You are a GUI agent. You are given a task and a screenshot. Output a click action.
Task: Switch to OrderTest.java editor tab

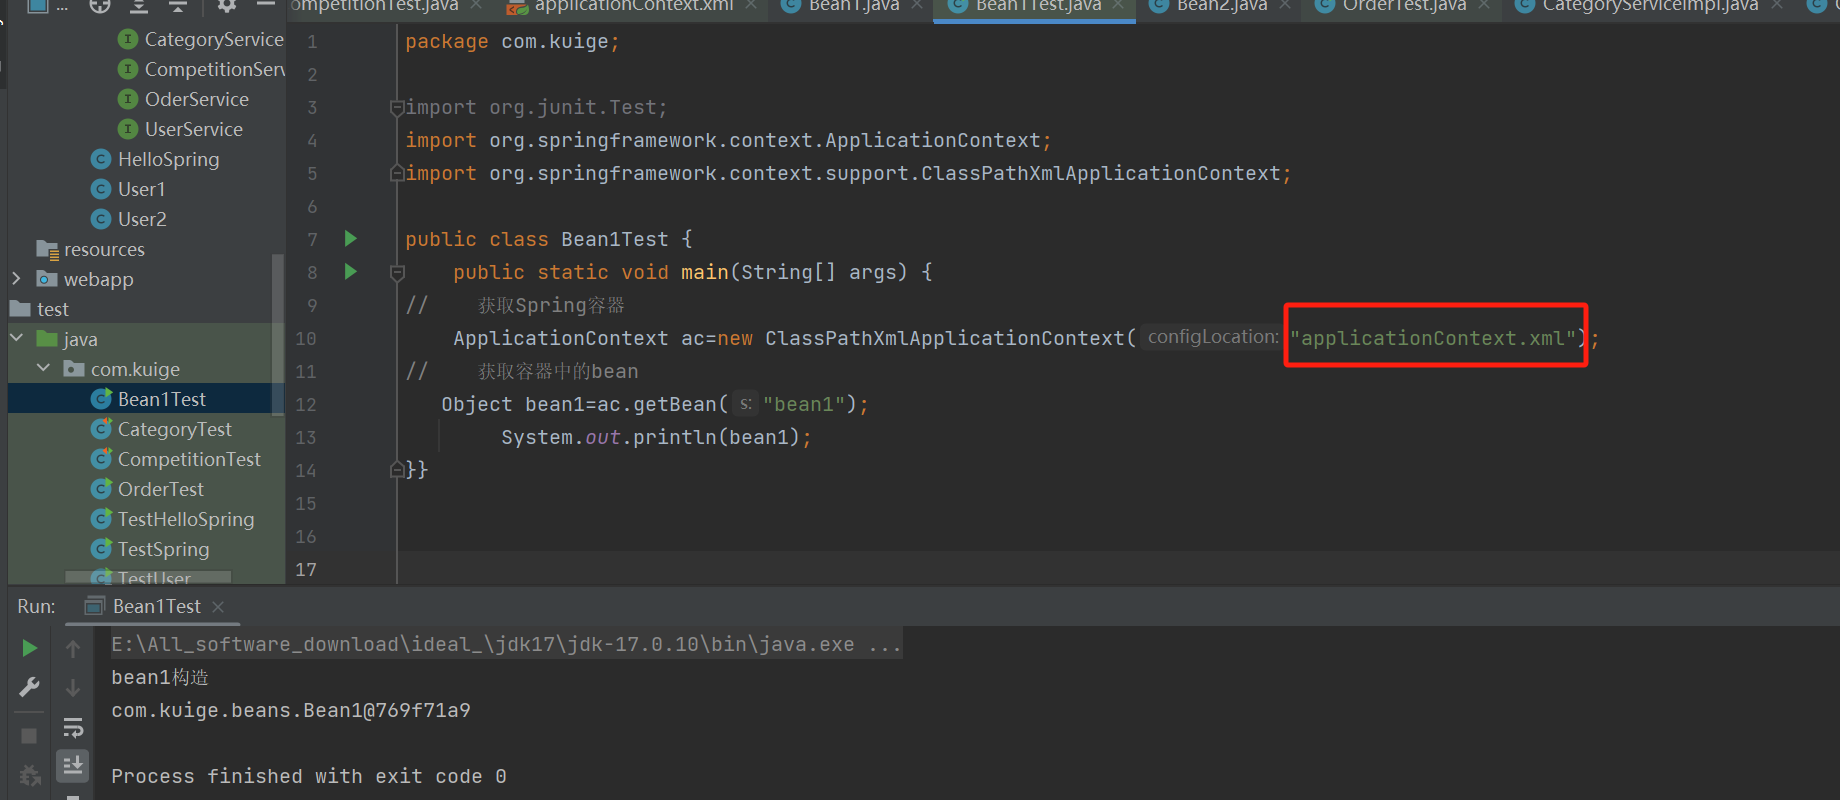[x=1404, y=6]
